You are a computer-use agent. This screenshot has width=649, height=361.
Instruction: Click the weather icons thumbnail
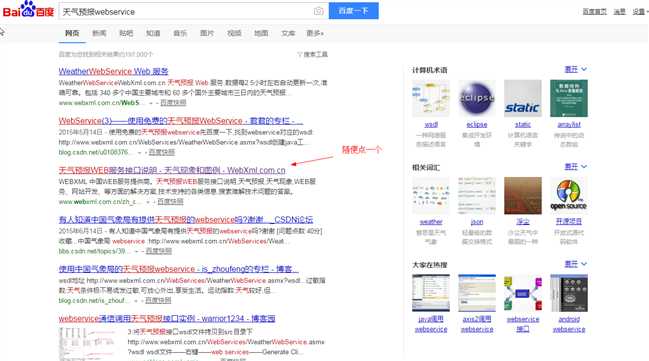coord(431,196)
